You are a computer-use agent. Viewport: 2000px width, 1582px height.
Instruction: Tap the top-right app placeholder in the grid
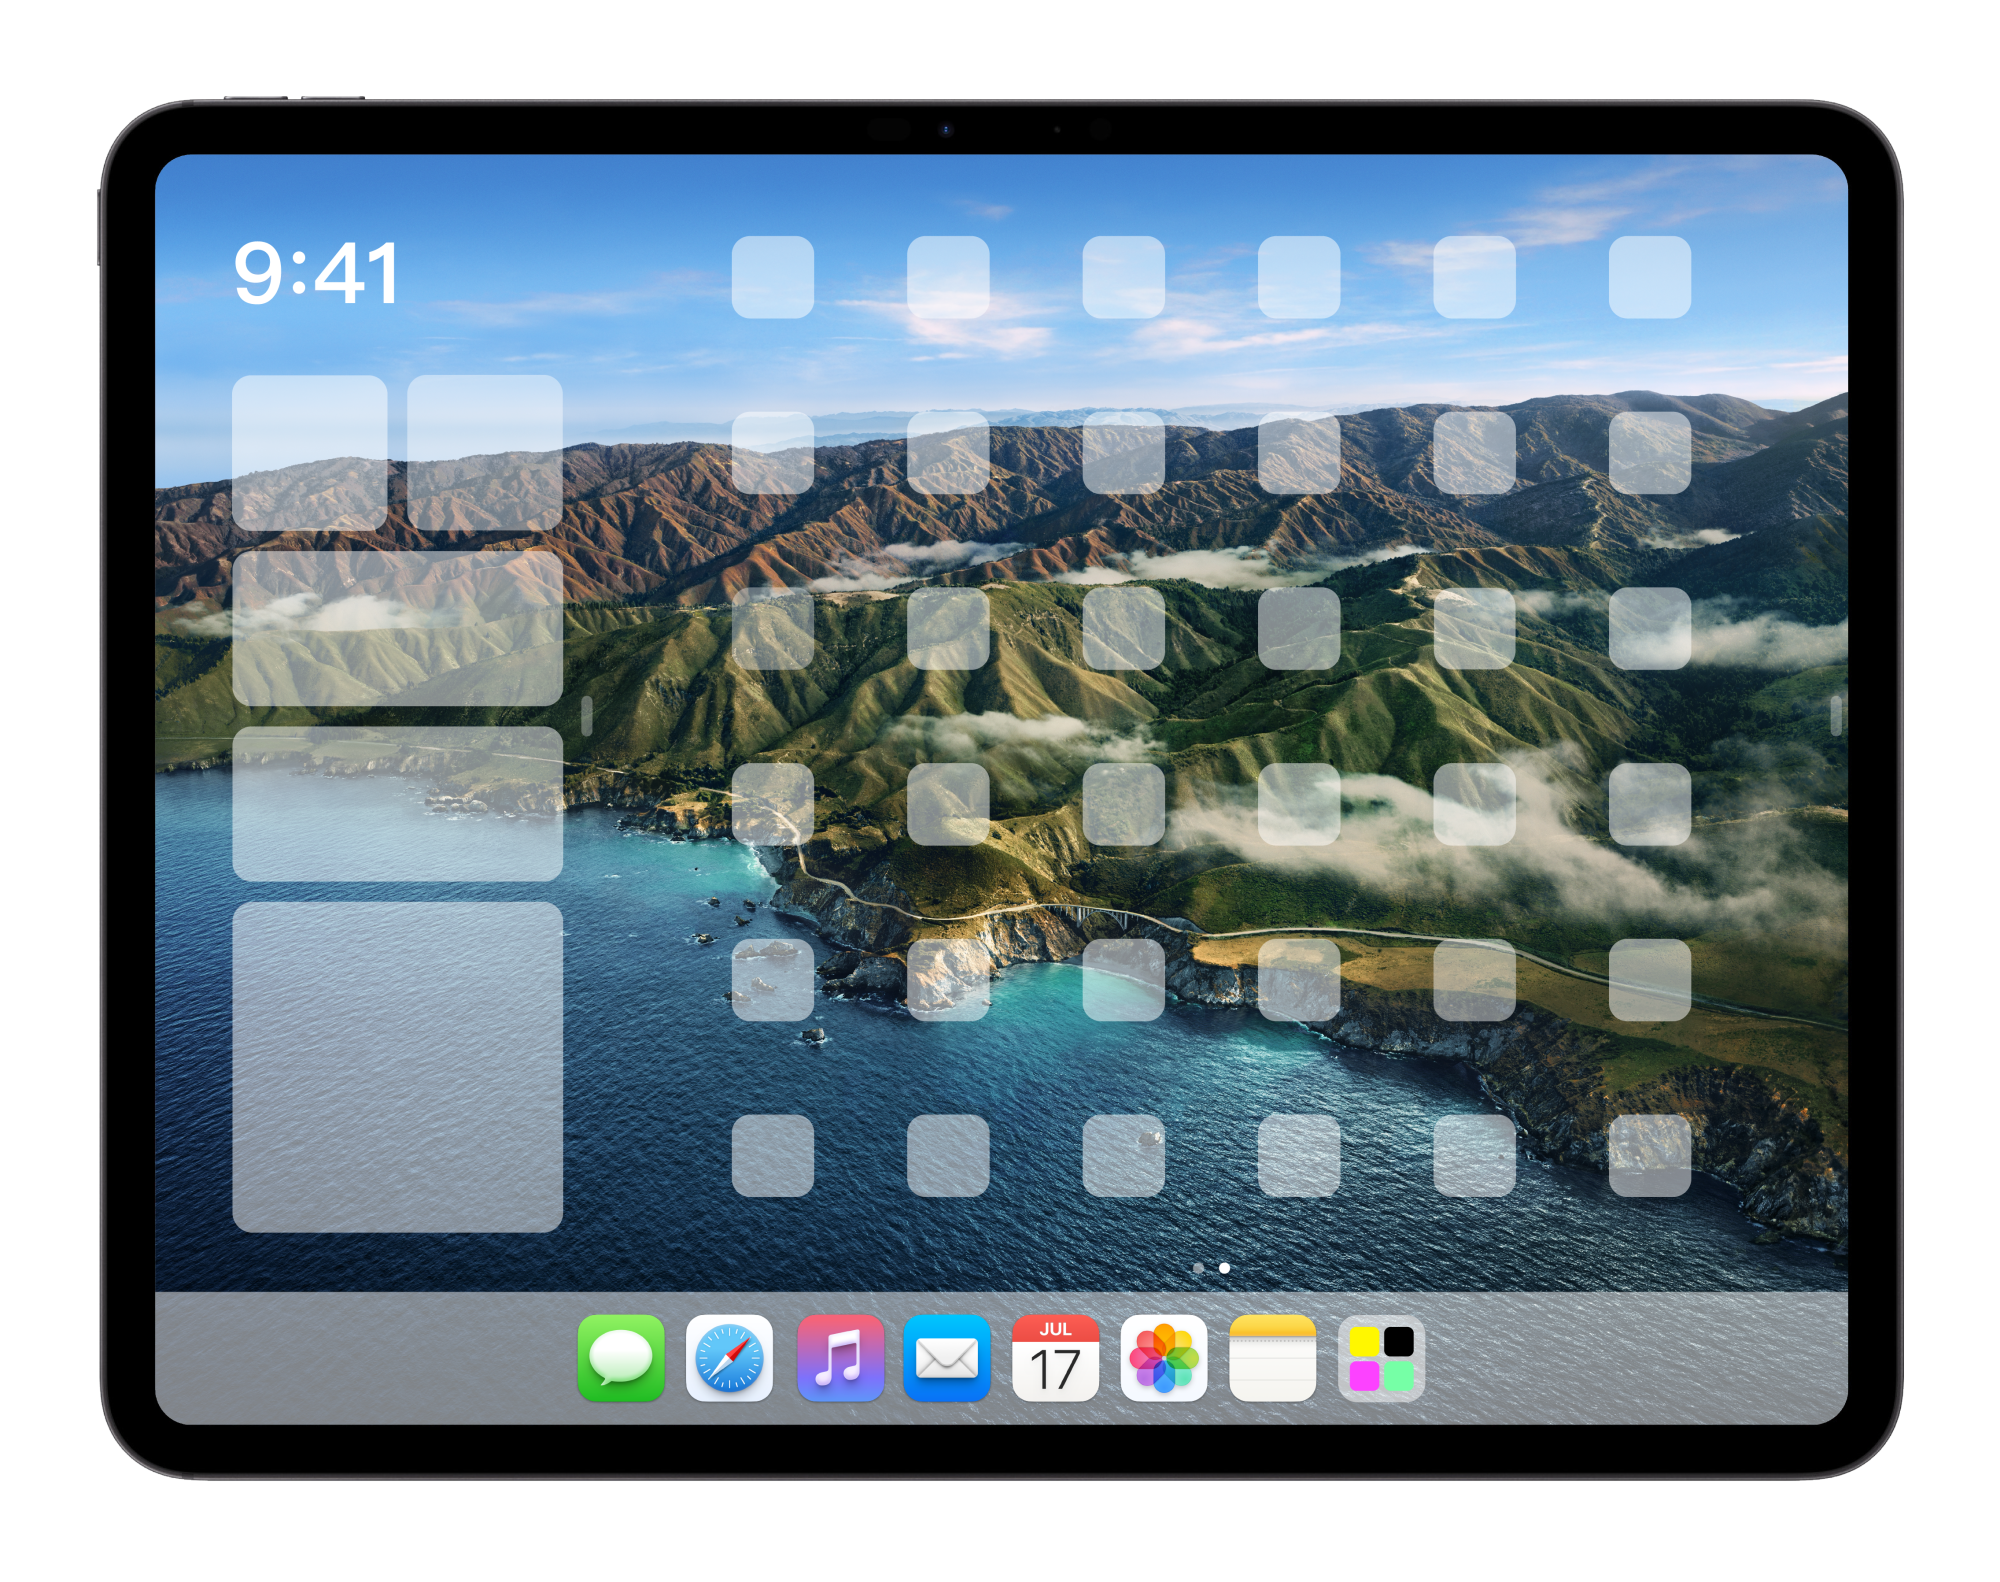[1650, 277]
